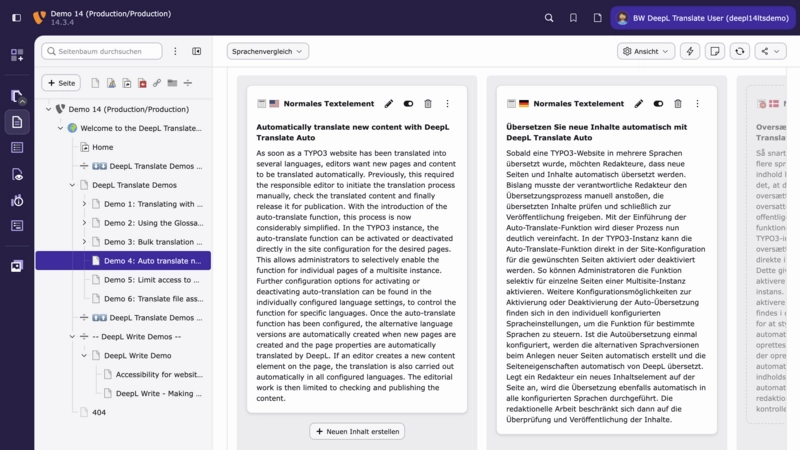Open the share dropdown in toolbar

pyautogui.click(x=770, y=51)
